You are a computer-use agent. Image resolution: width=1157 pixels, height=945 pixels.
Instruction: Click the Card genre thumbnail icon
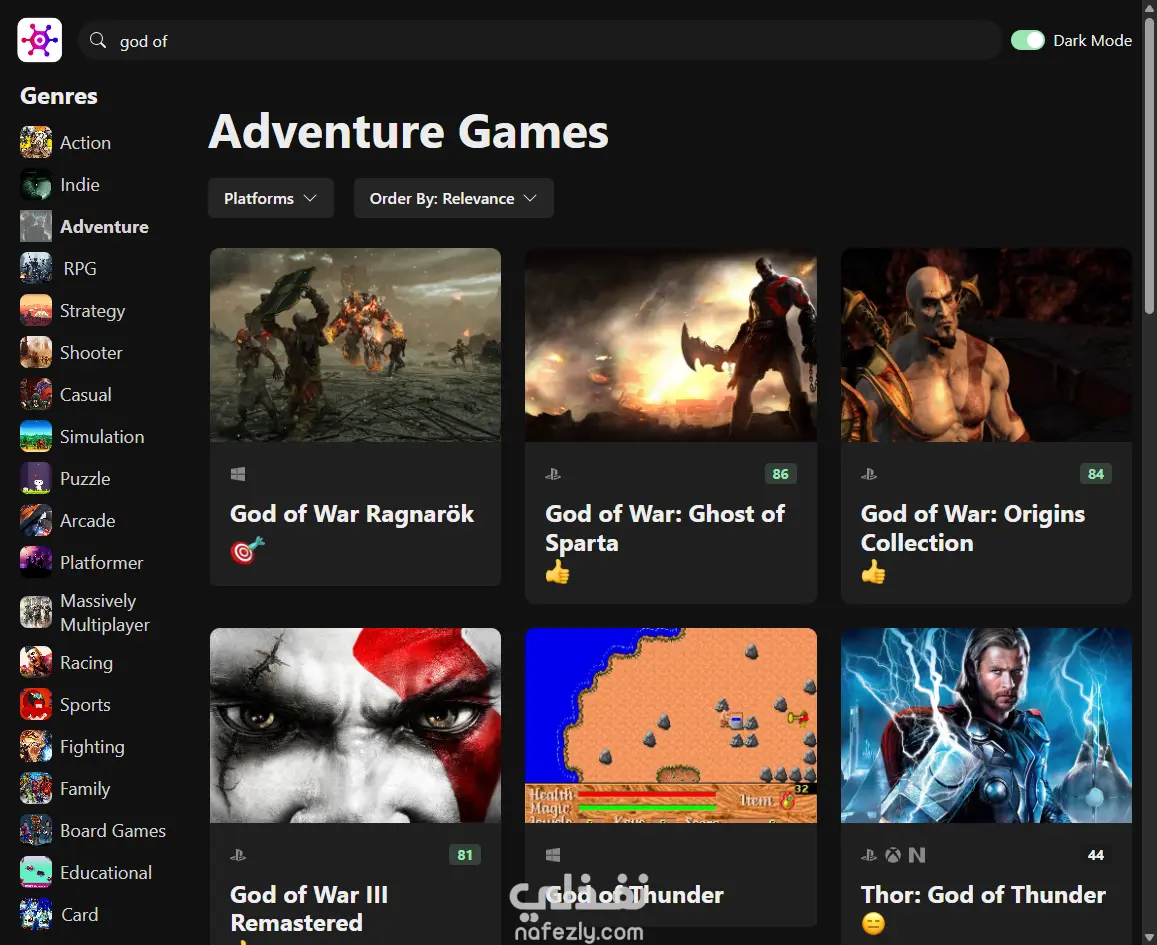[x=35, y=915]
